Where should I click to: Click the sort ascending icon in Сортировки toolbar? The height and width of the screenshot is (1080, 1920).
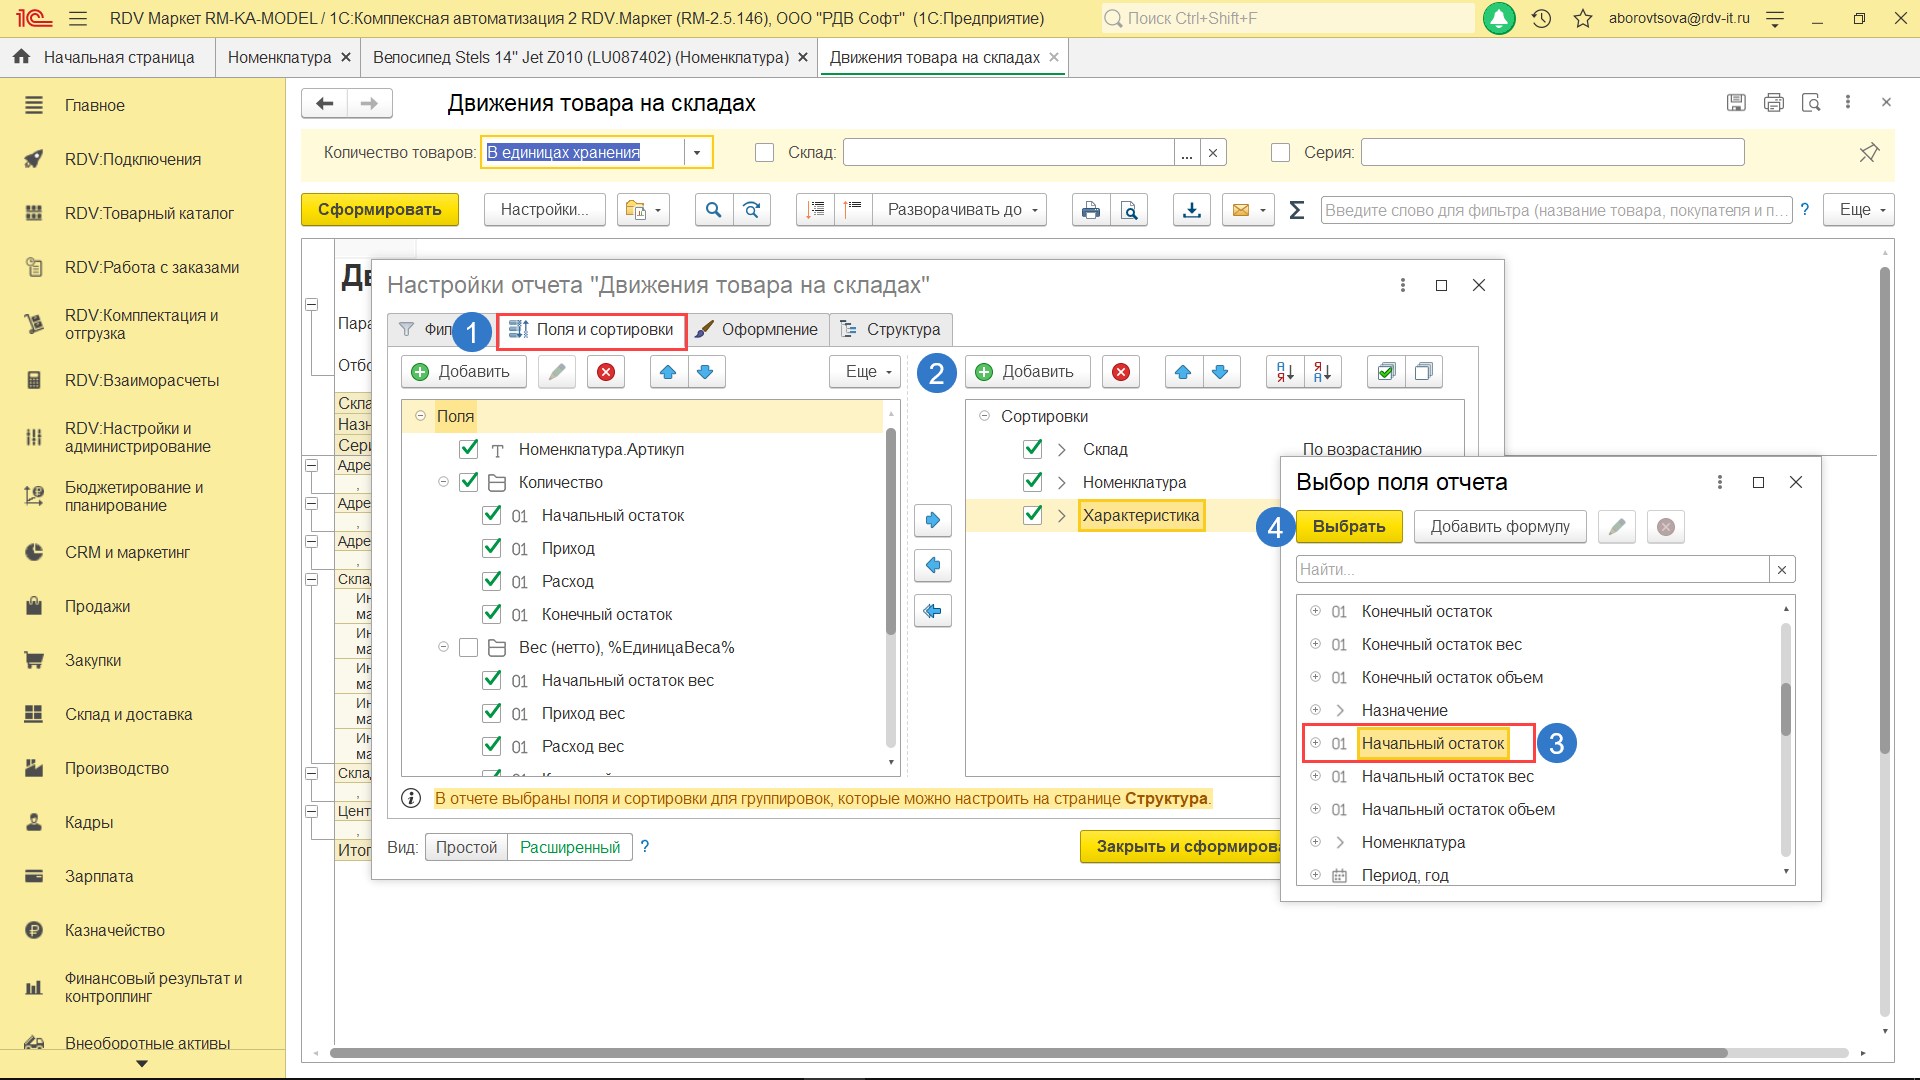pyautogui.click(x=1285, y=372)
